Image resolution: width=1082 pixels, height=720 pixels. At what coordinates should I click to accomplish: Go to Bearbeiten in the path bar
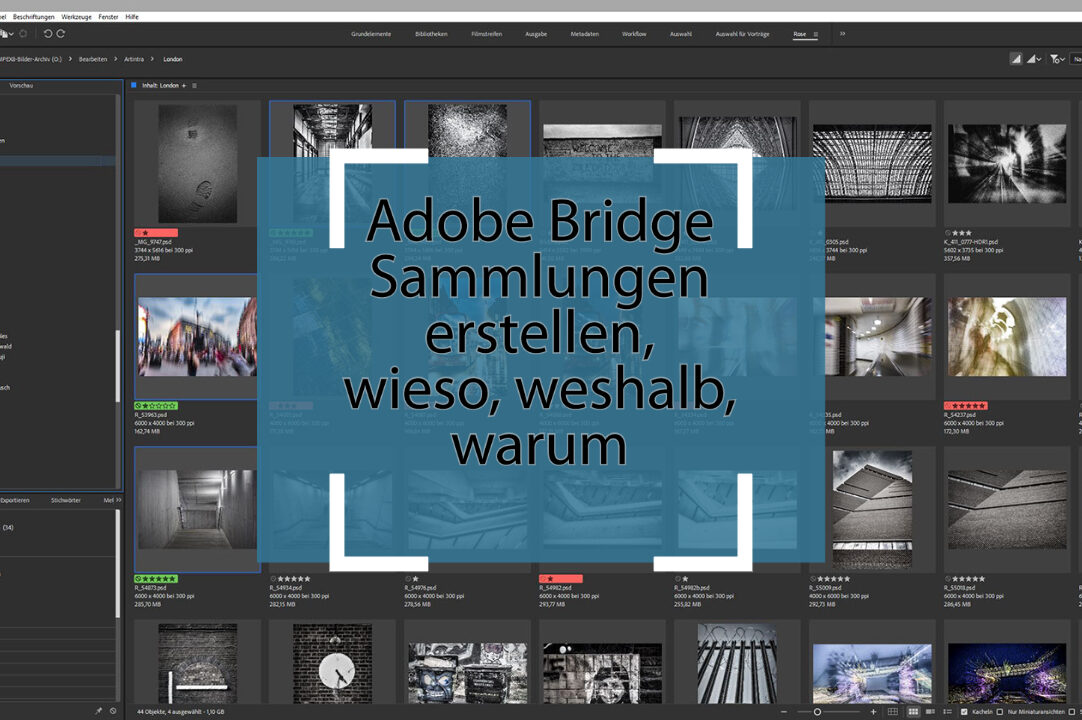pyautogui.click(x=92, y=59)
